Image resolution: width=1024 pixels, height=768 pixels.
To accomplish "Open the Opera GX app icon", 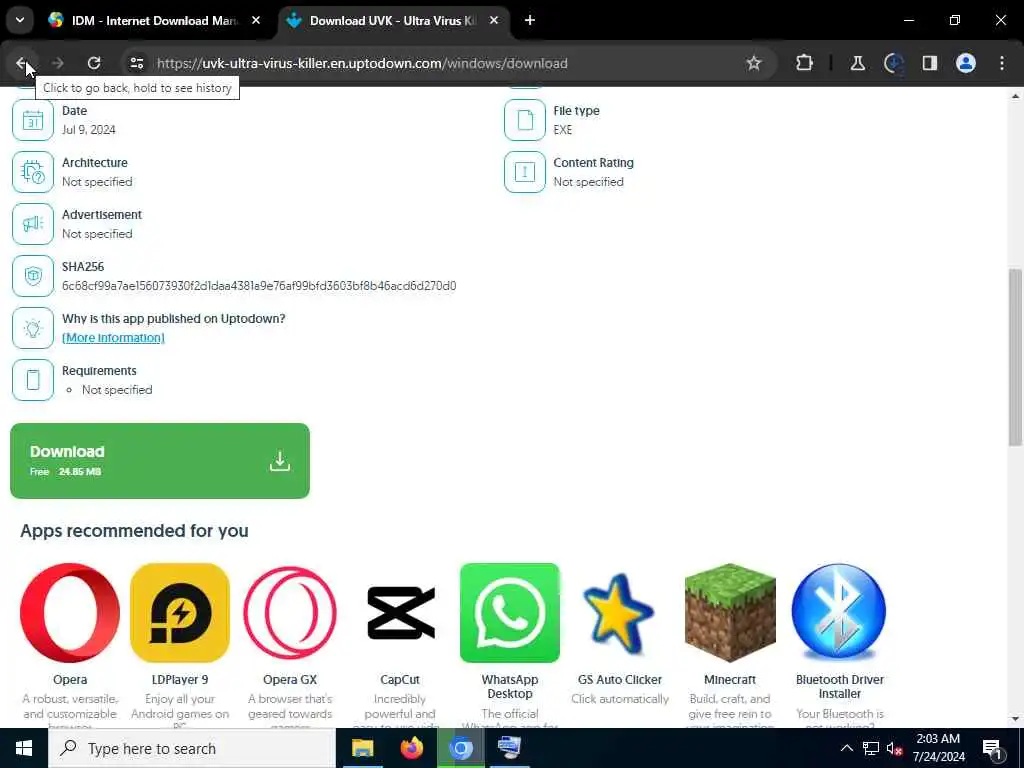I will (290, 613).
